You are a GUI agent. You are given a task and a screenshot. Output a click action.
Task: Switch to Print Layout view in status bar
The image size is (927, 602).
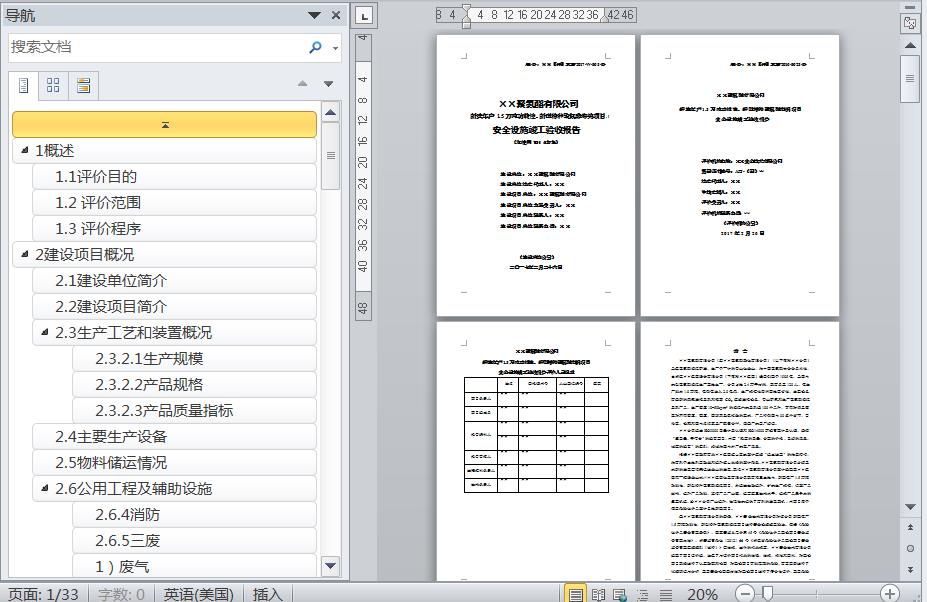pyautogui.click(x=576, y=594)
